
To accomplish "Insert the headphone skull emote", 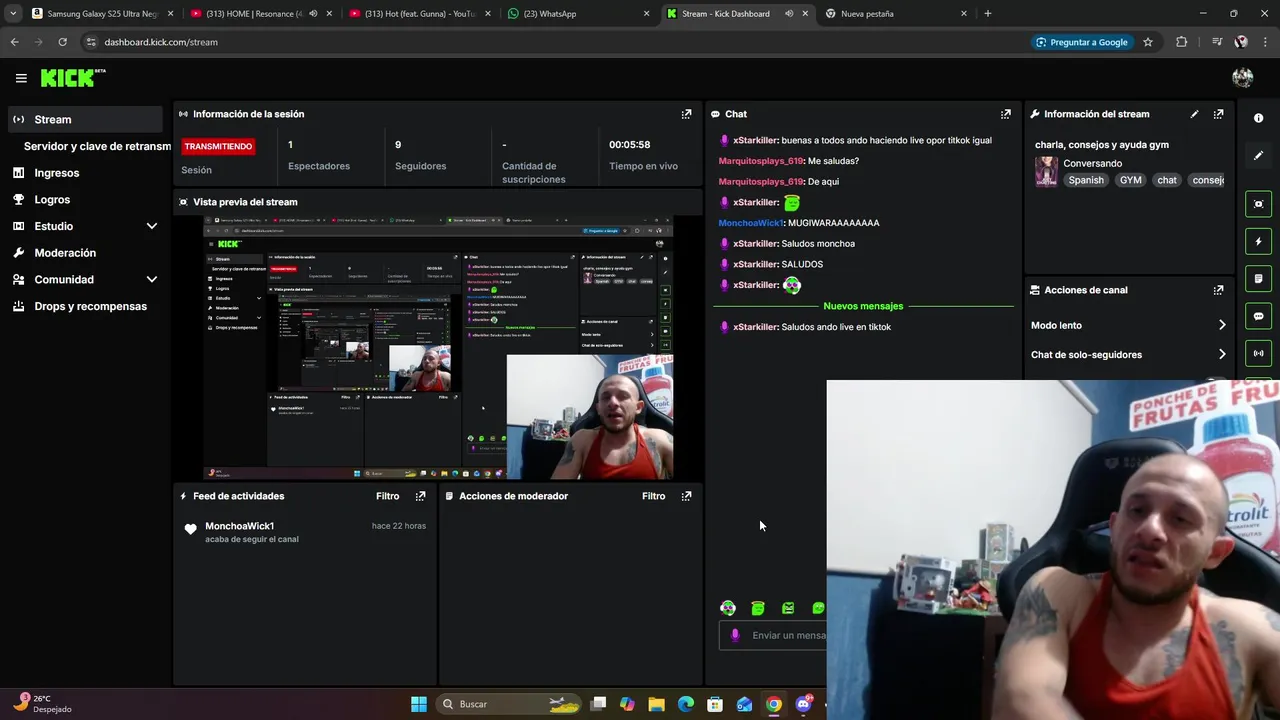I will pos(728,608).
